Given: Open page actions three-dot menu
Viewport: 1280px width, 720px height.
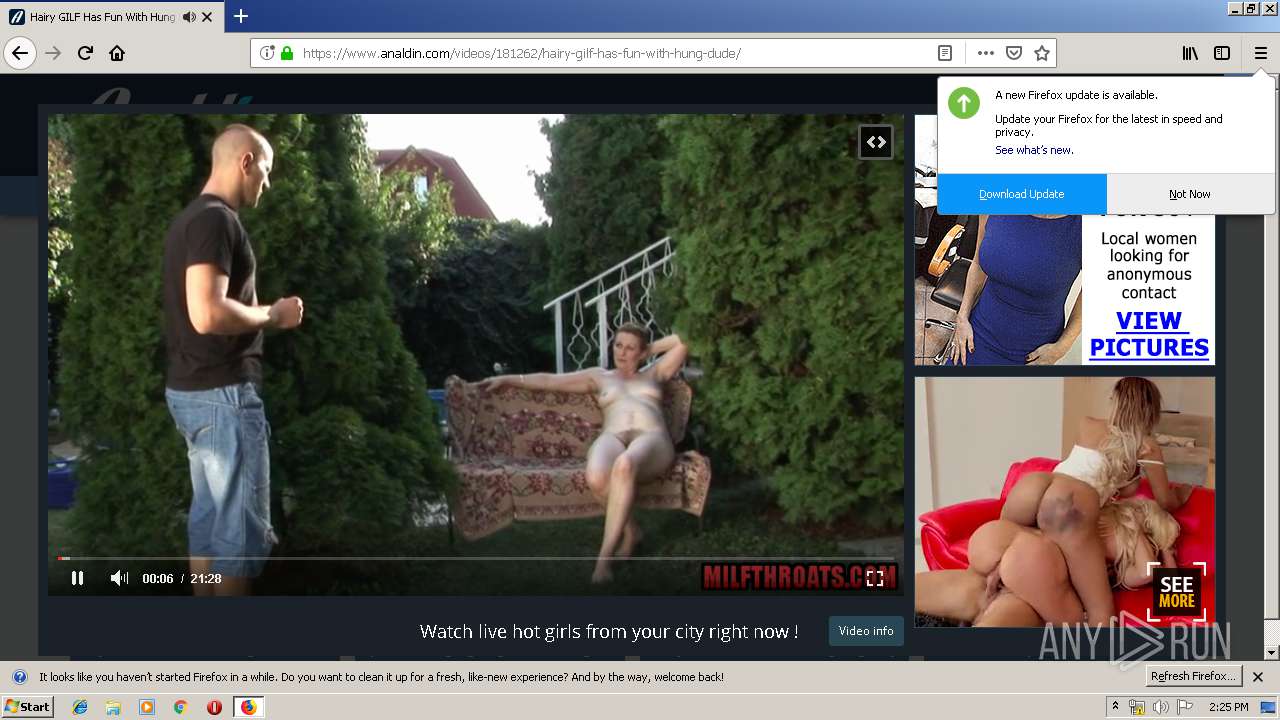Looking at the screenshot, I should [x=985, y=53].
